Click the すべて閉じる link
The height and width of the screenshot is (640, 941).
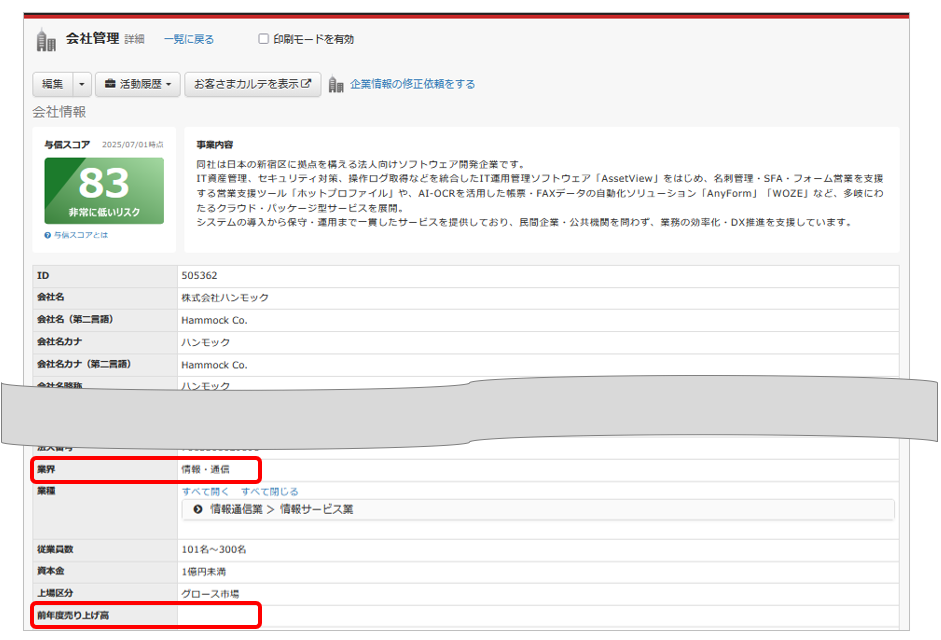pos(269,491)
